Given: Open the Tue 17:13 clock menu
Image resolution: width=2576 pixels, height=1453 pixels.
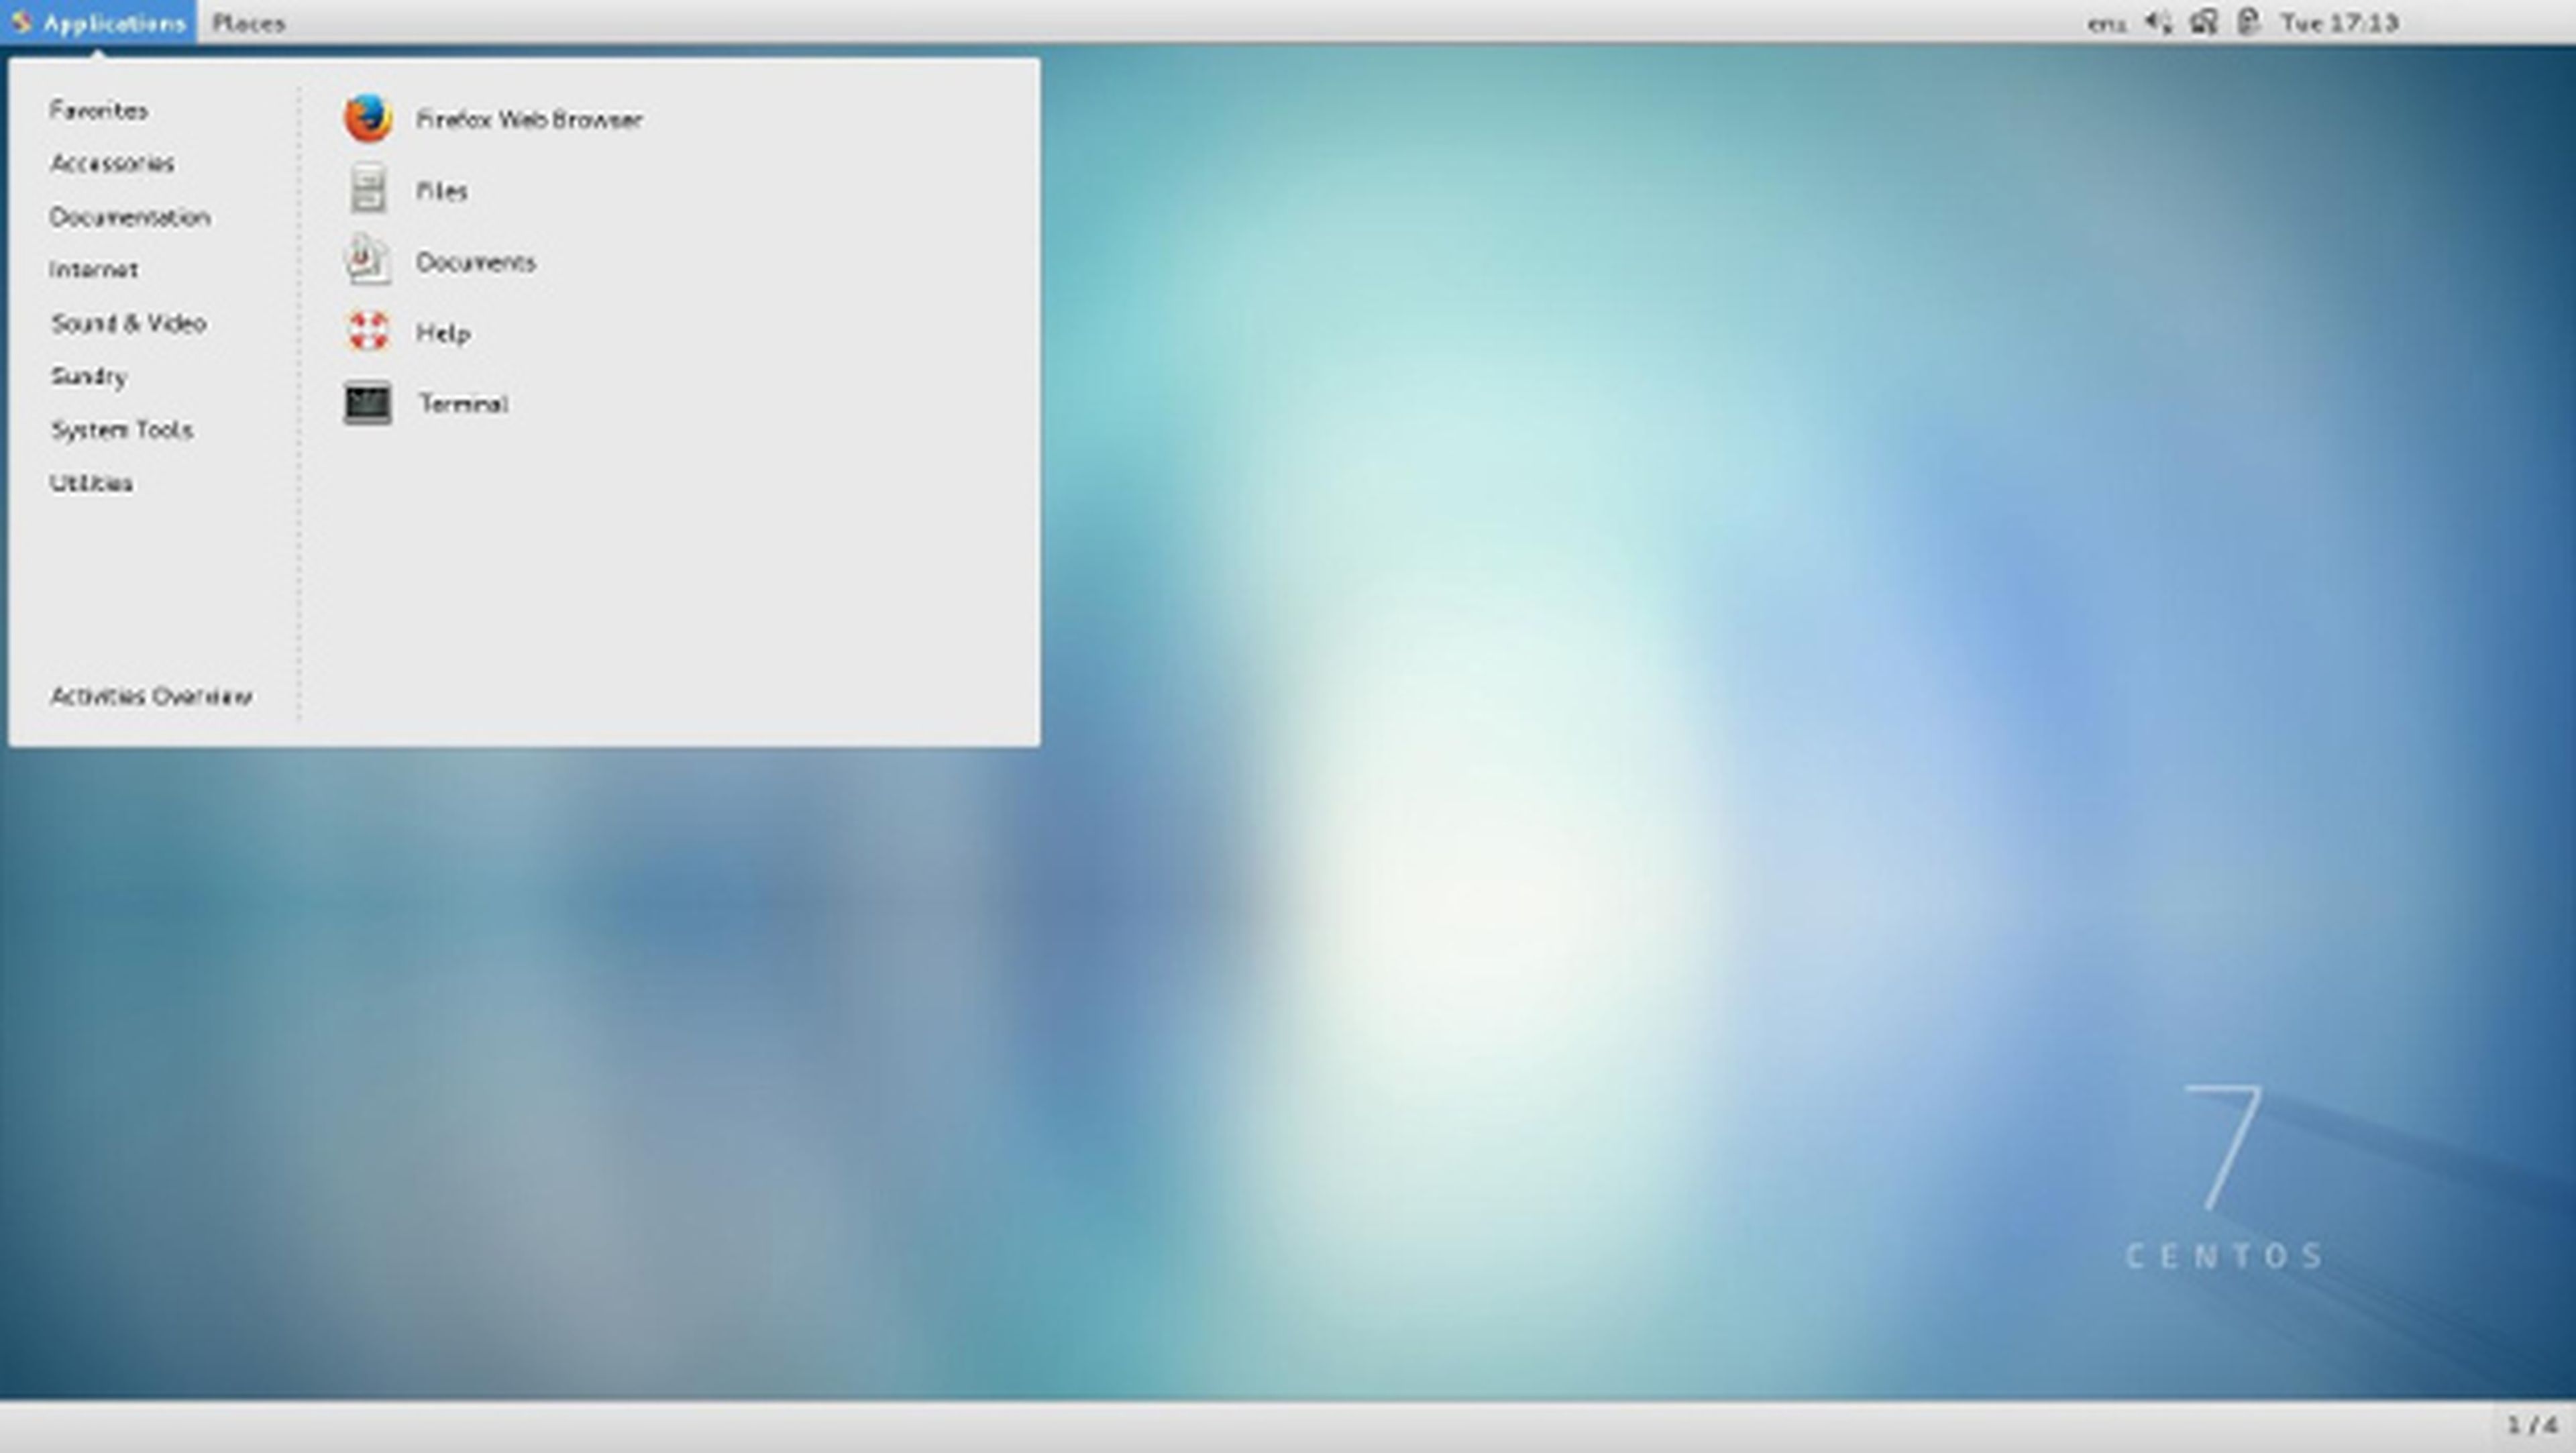Looking at the screenshot, I should coord(2339,23).
